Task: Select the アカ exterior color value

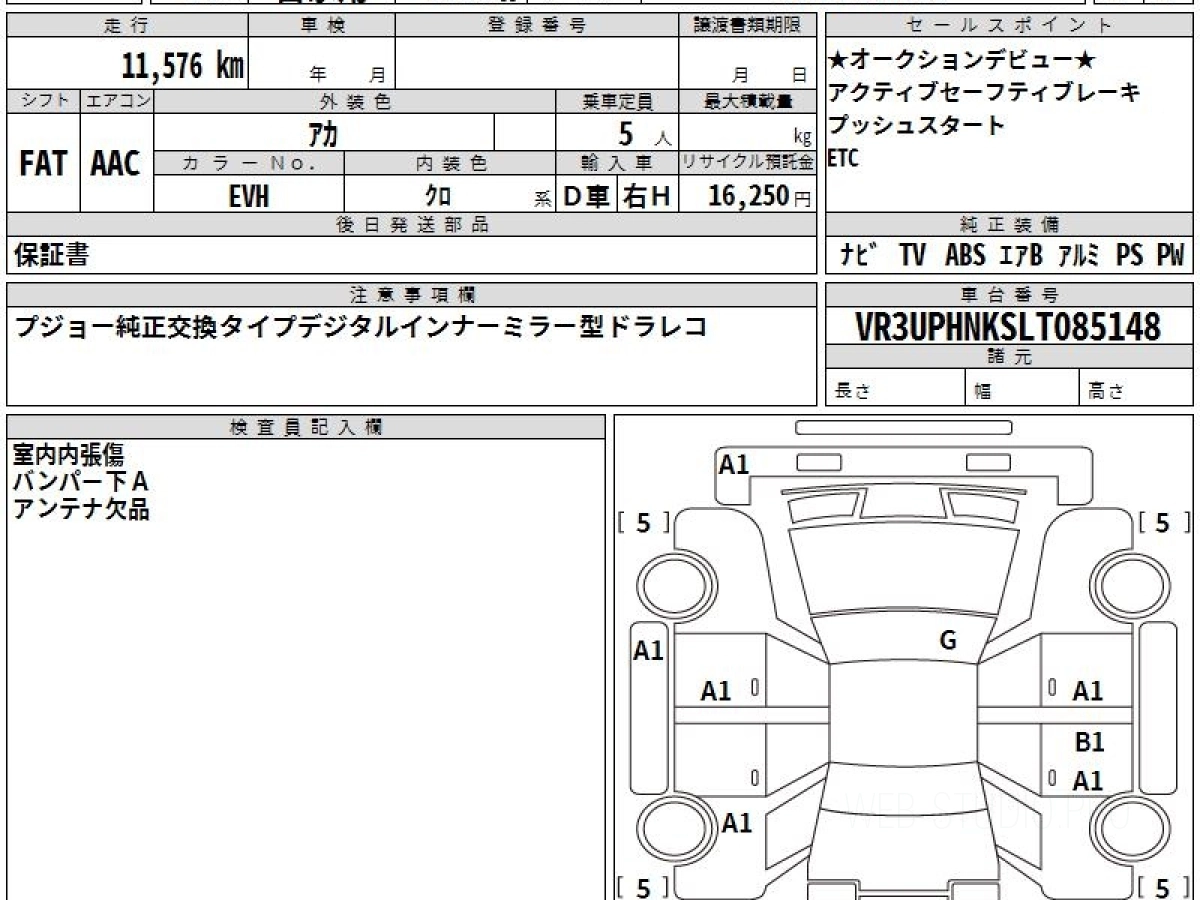Action: point(324,134)
